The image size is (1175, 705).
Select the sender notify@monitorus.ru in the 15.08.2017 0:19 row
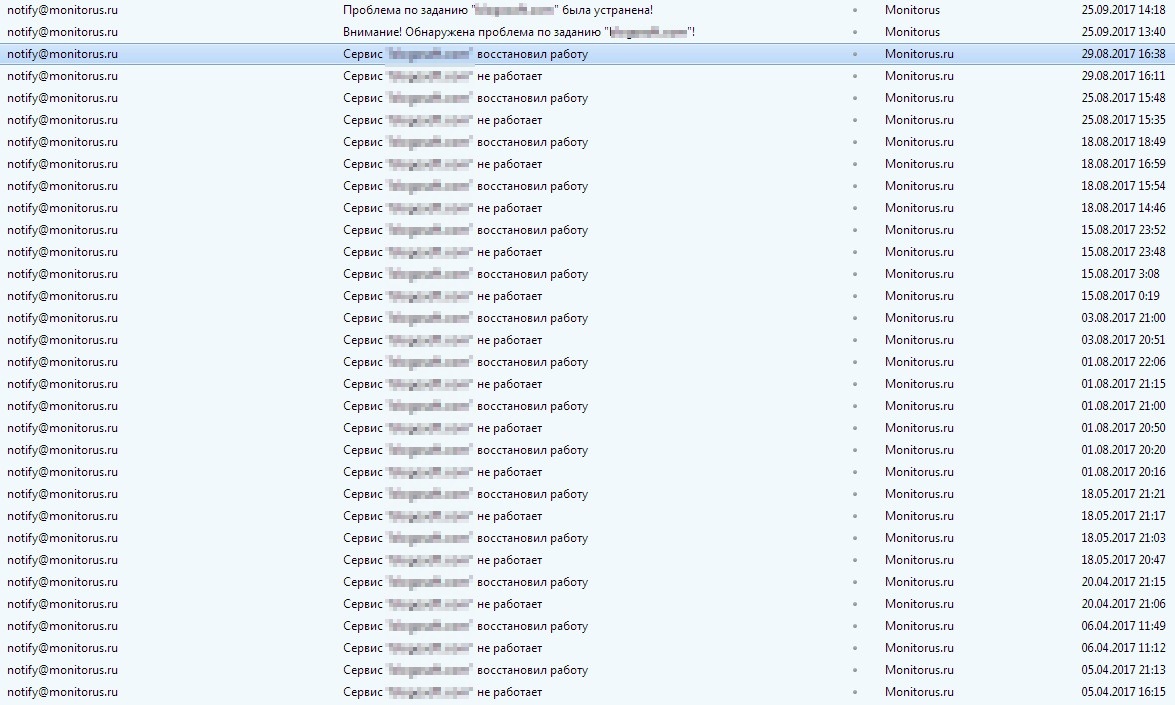[x=62, y=296]
